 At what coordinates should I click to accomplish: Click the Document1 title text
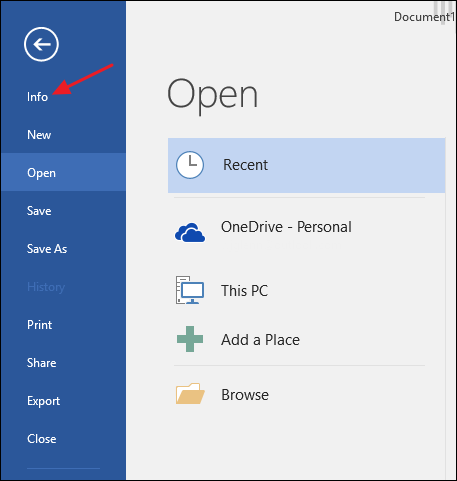pyautogui.click(x=424, y=17)
